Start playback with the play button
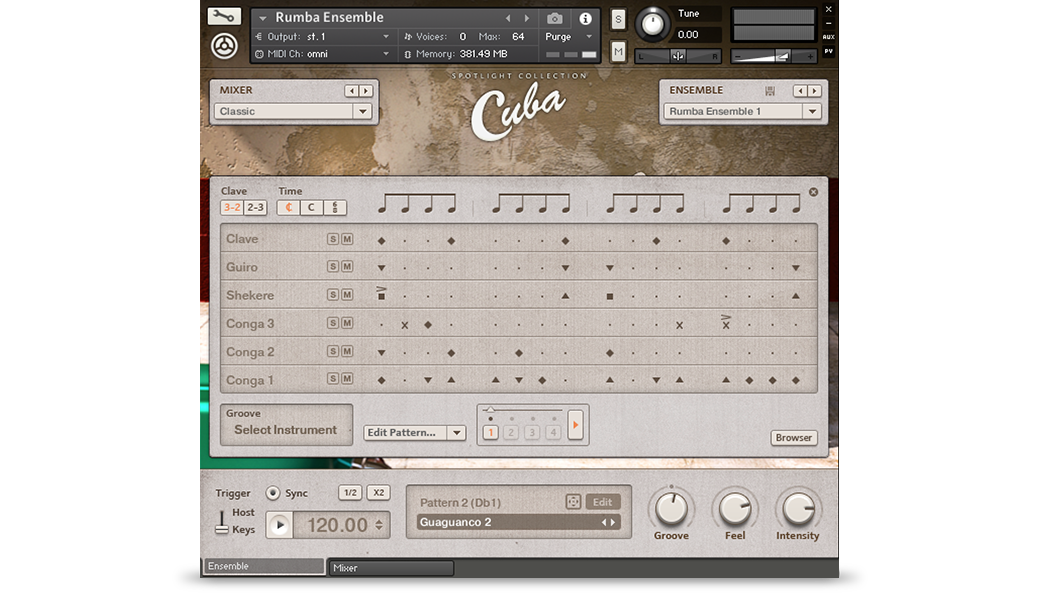1040x600 pixels. (280, 525)
